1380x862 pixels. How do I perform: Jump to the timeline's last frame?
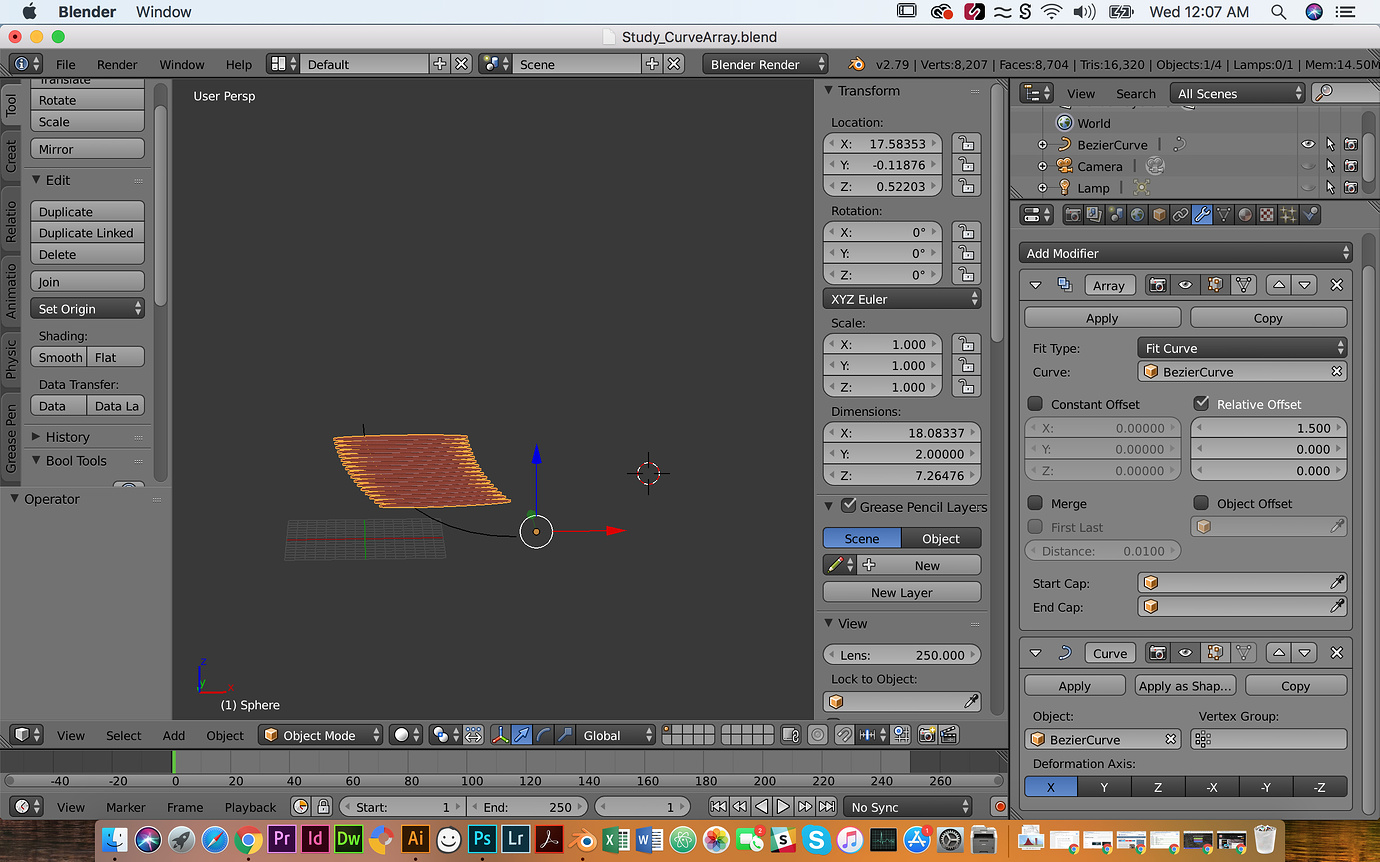pos(827,807)
